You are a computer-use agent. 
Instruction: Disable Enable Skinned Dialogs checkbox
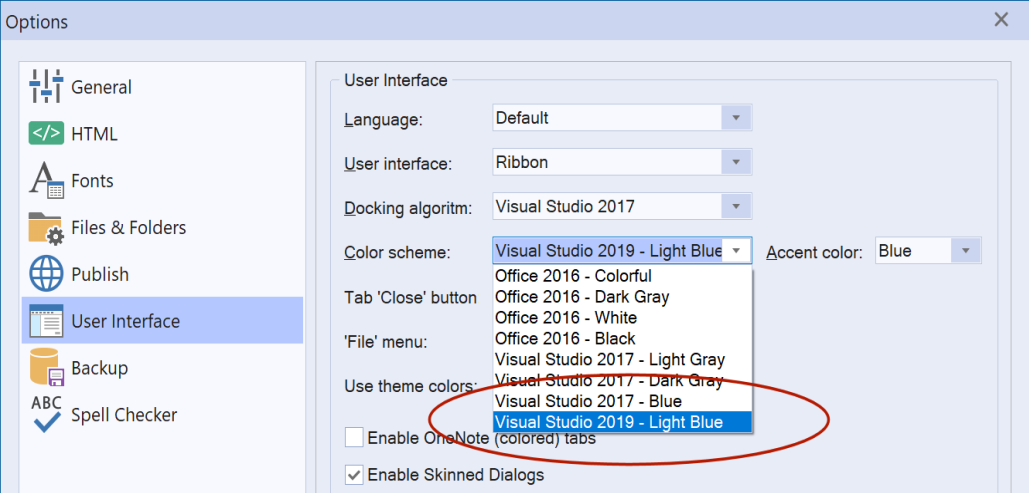coord(354,474)
